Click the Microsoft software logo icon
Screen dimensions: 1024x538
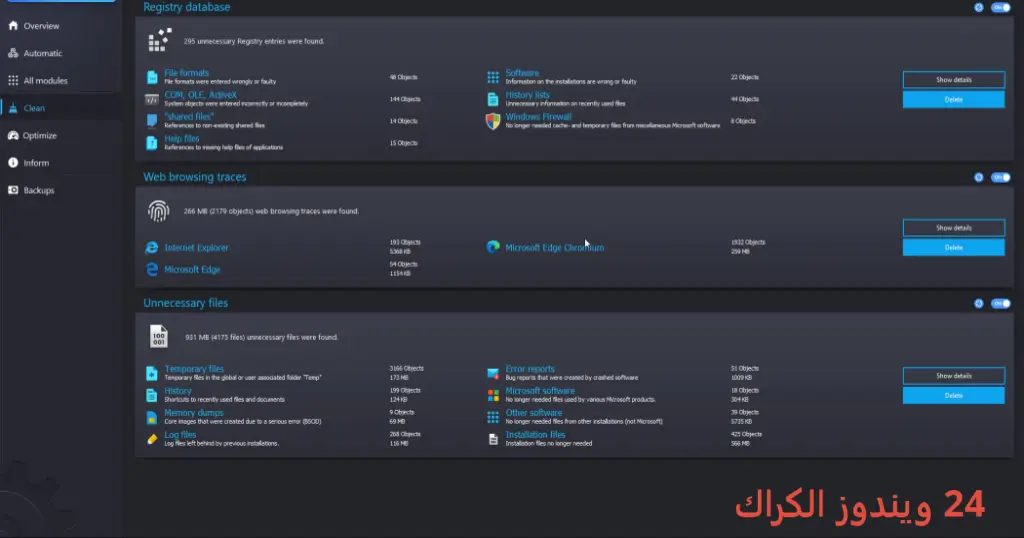pyautogui.click(x=493, y=395)
